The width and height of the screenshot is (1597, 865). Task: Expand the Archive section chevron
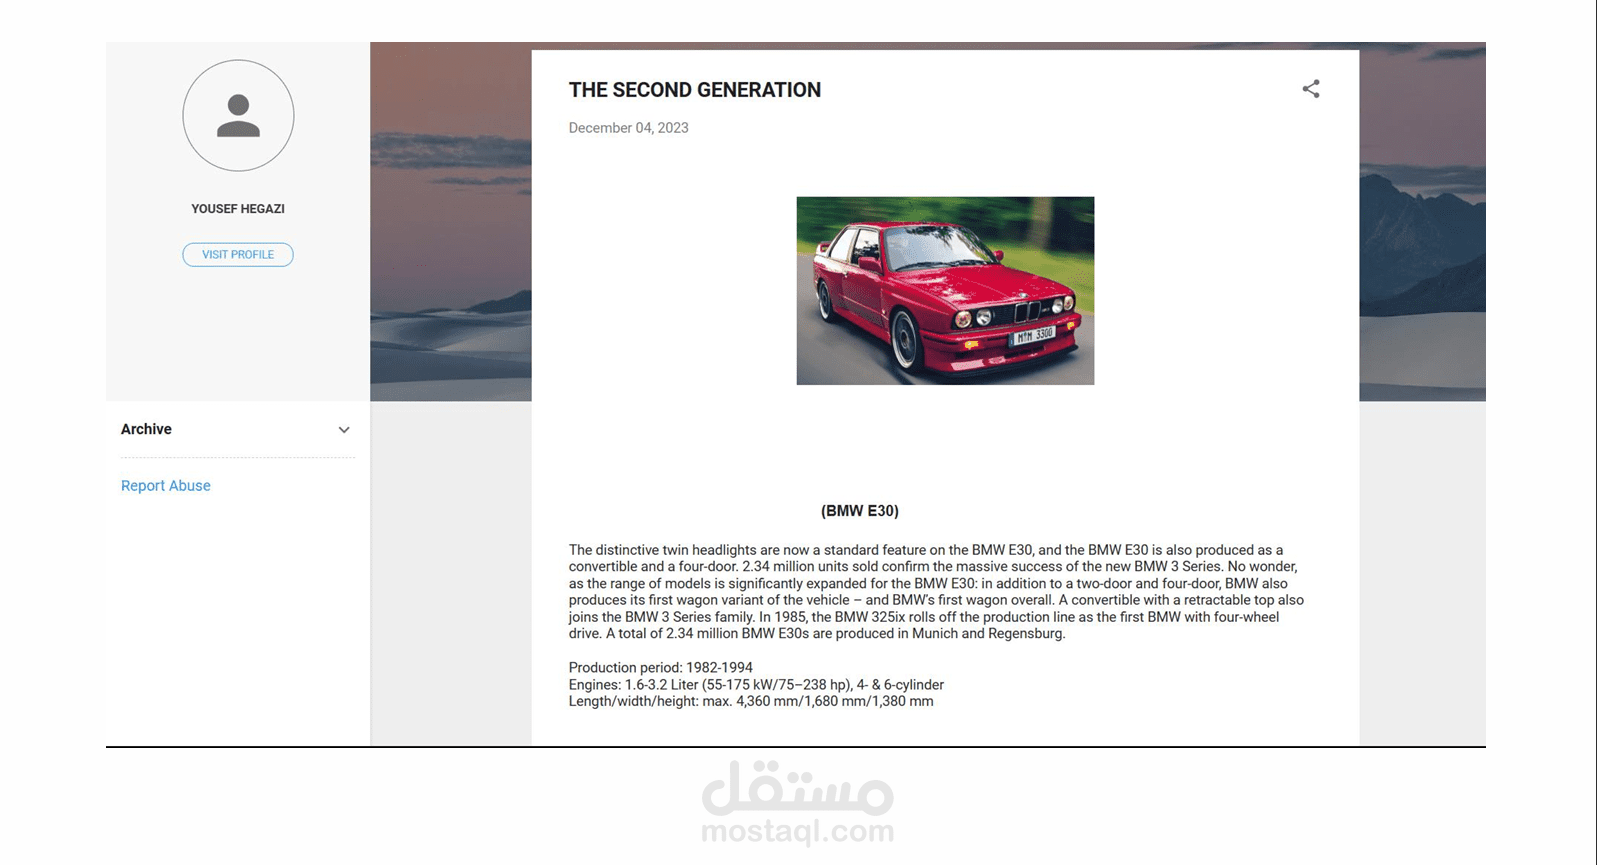tap(344, 430)
